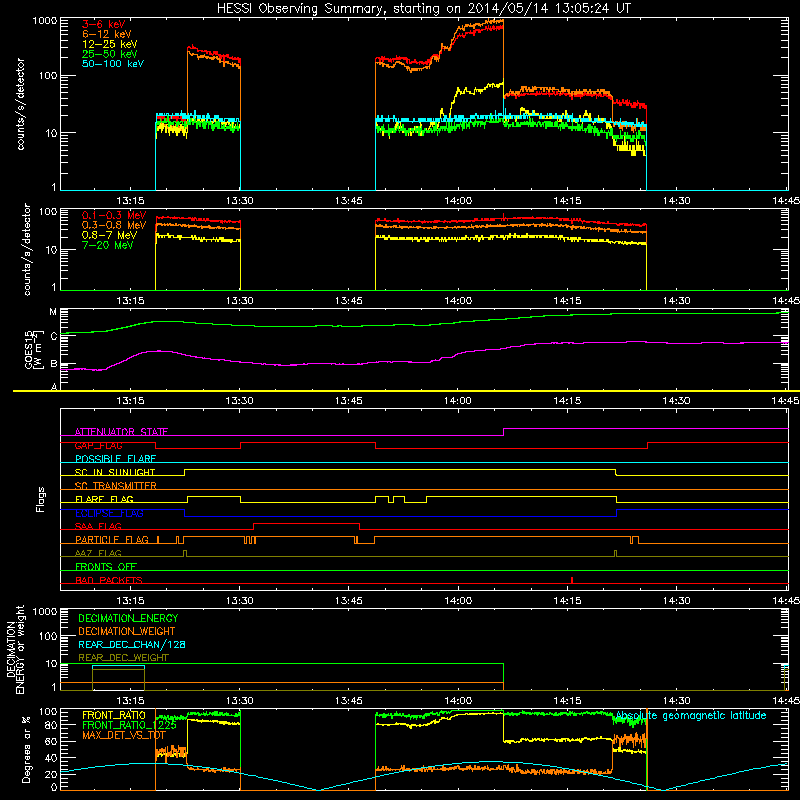This screenshot has height=800, width=800.
Task: Click the Degrees or % axis label
Action: [x=26, y=749]
